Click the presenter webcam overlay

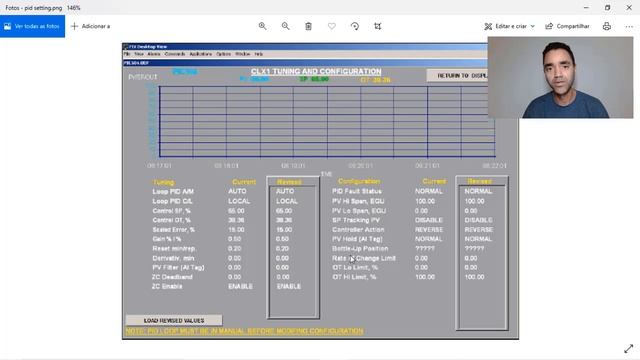[x=560, y=78]
